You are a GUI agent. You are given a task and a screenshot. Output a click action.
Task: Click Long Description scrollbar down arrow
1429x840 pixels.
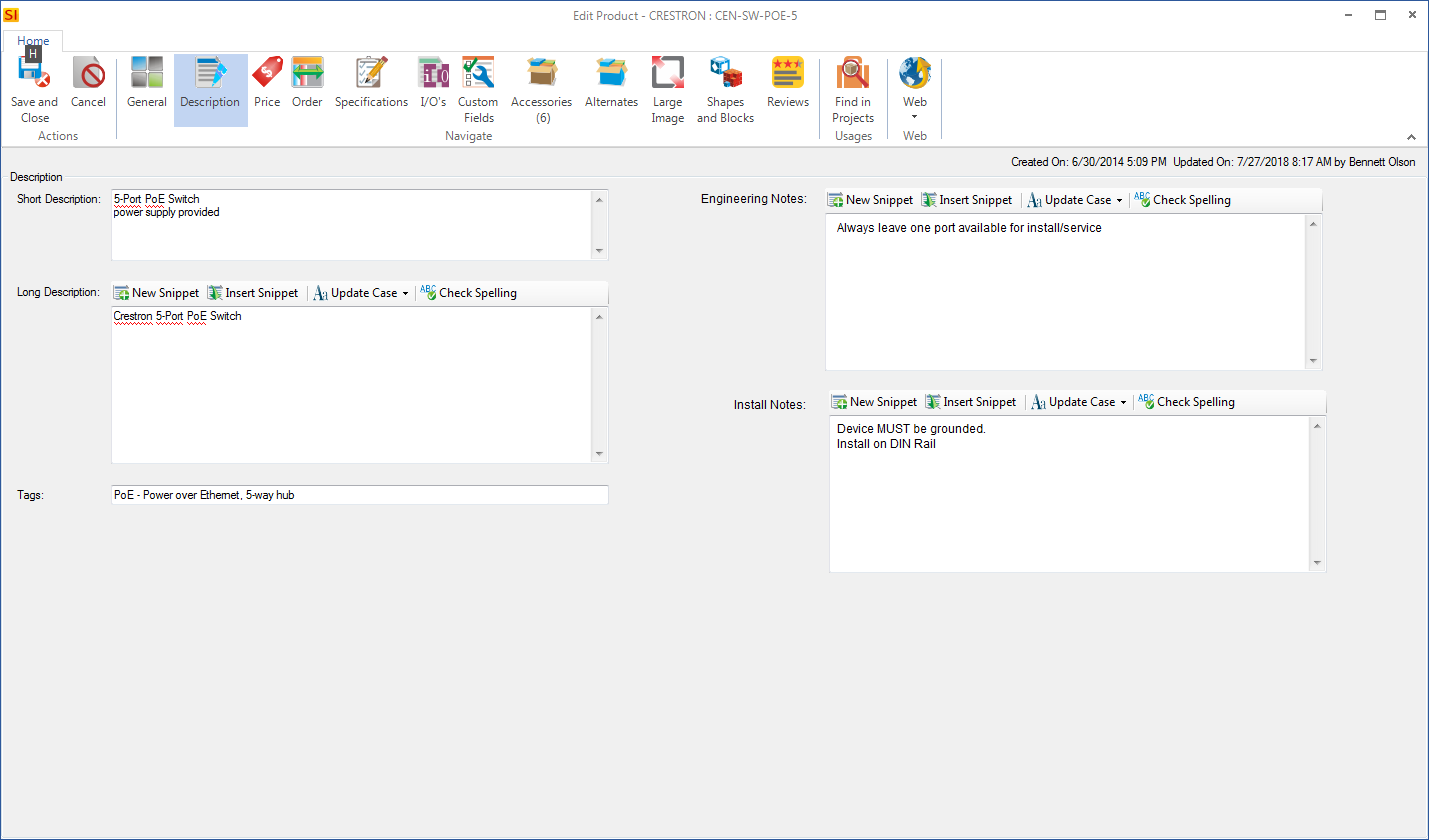pos(599,454)
